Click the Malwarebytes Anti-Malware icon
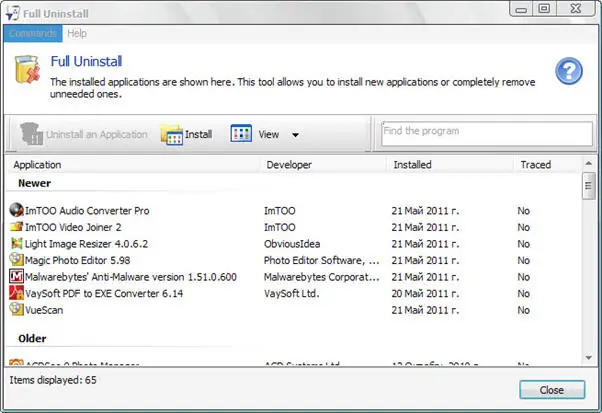Screen dimensions: 602x413 (x=16, y=276)
